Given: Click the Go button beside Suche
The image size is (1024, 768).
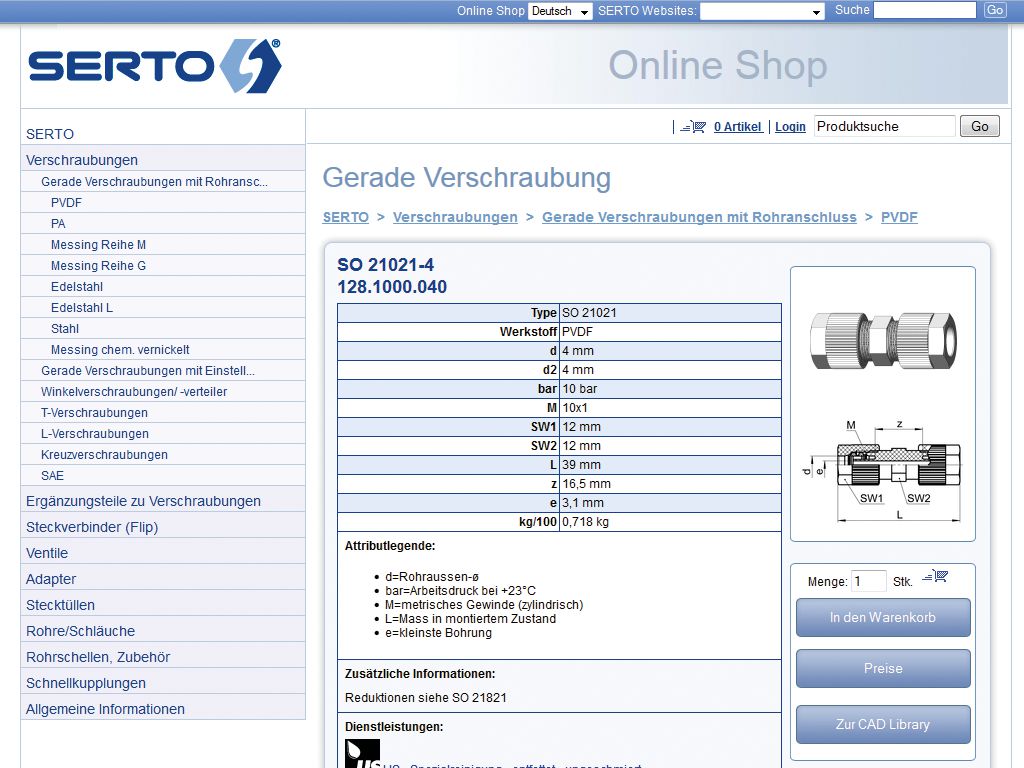Looking at the screenshot, I should click(995, 10).
